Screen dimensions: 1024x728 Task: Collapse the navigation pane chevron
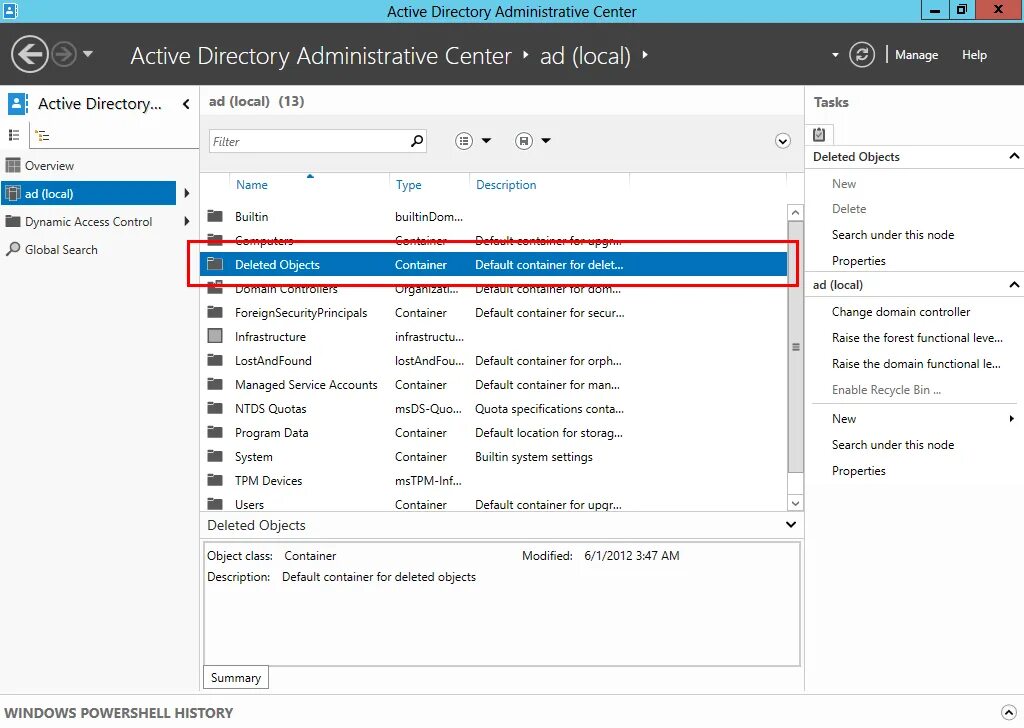[186, 104]
